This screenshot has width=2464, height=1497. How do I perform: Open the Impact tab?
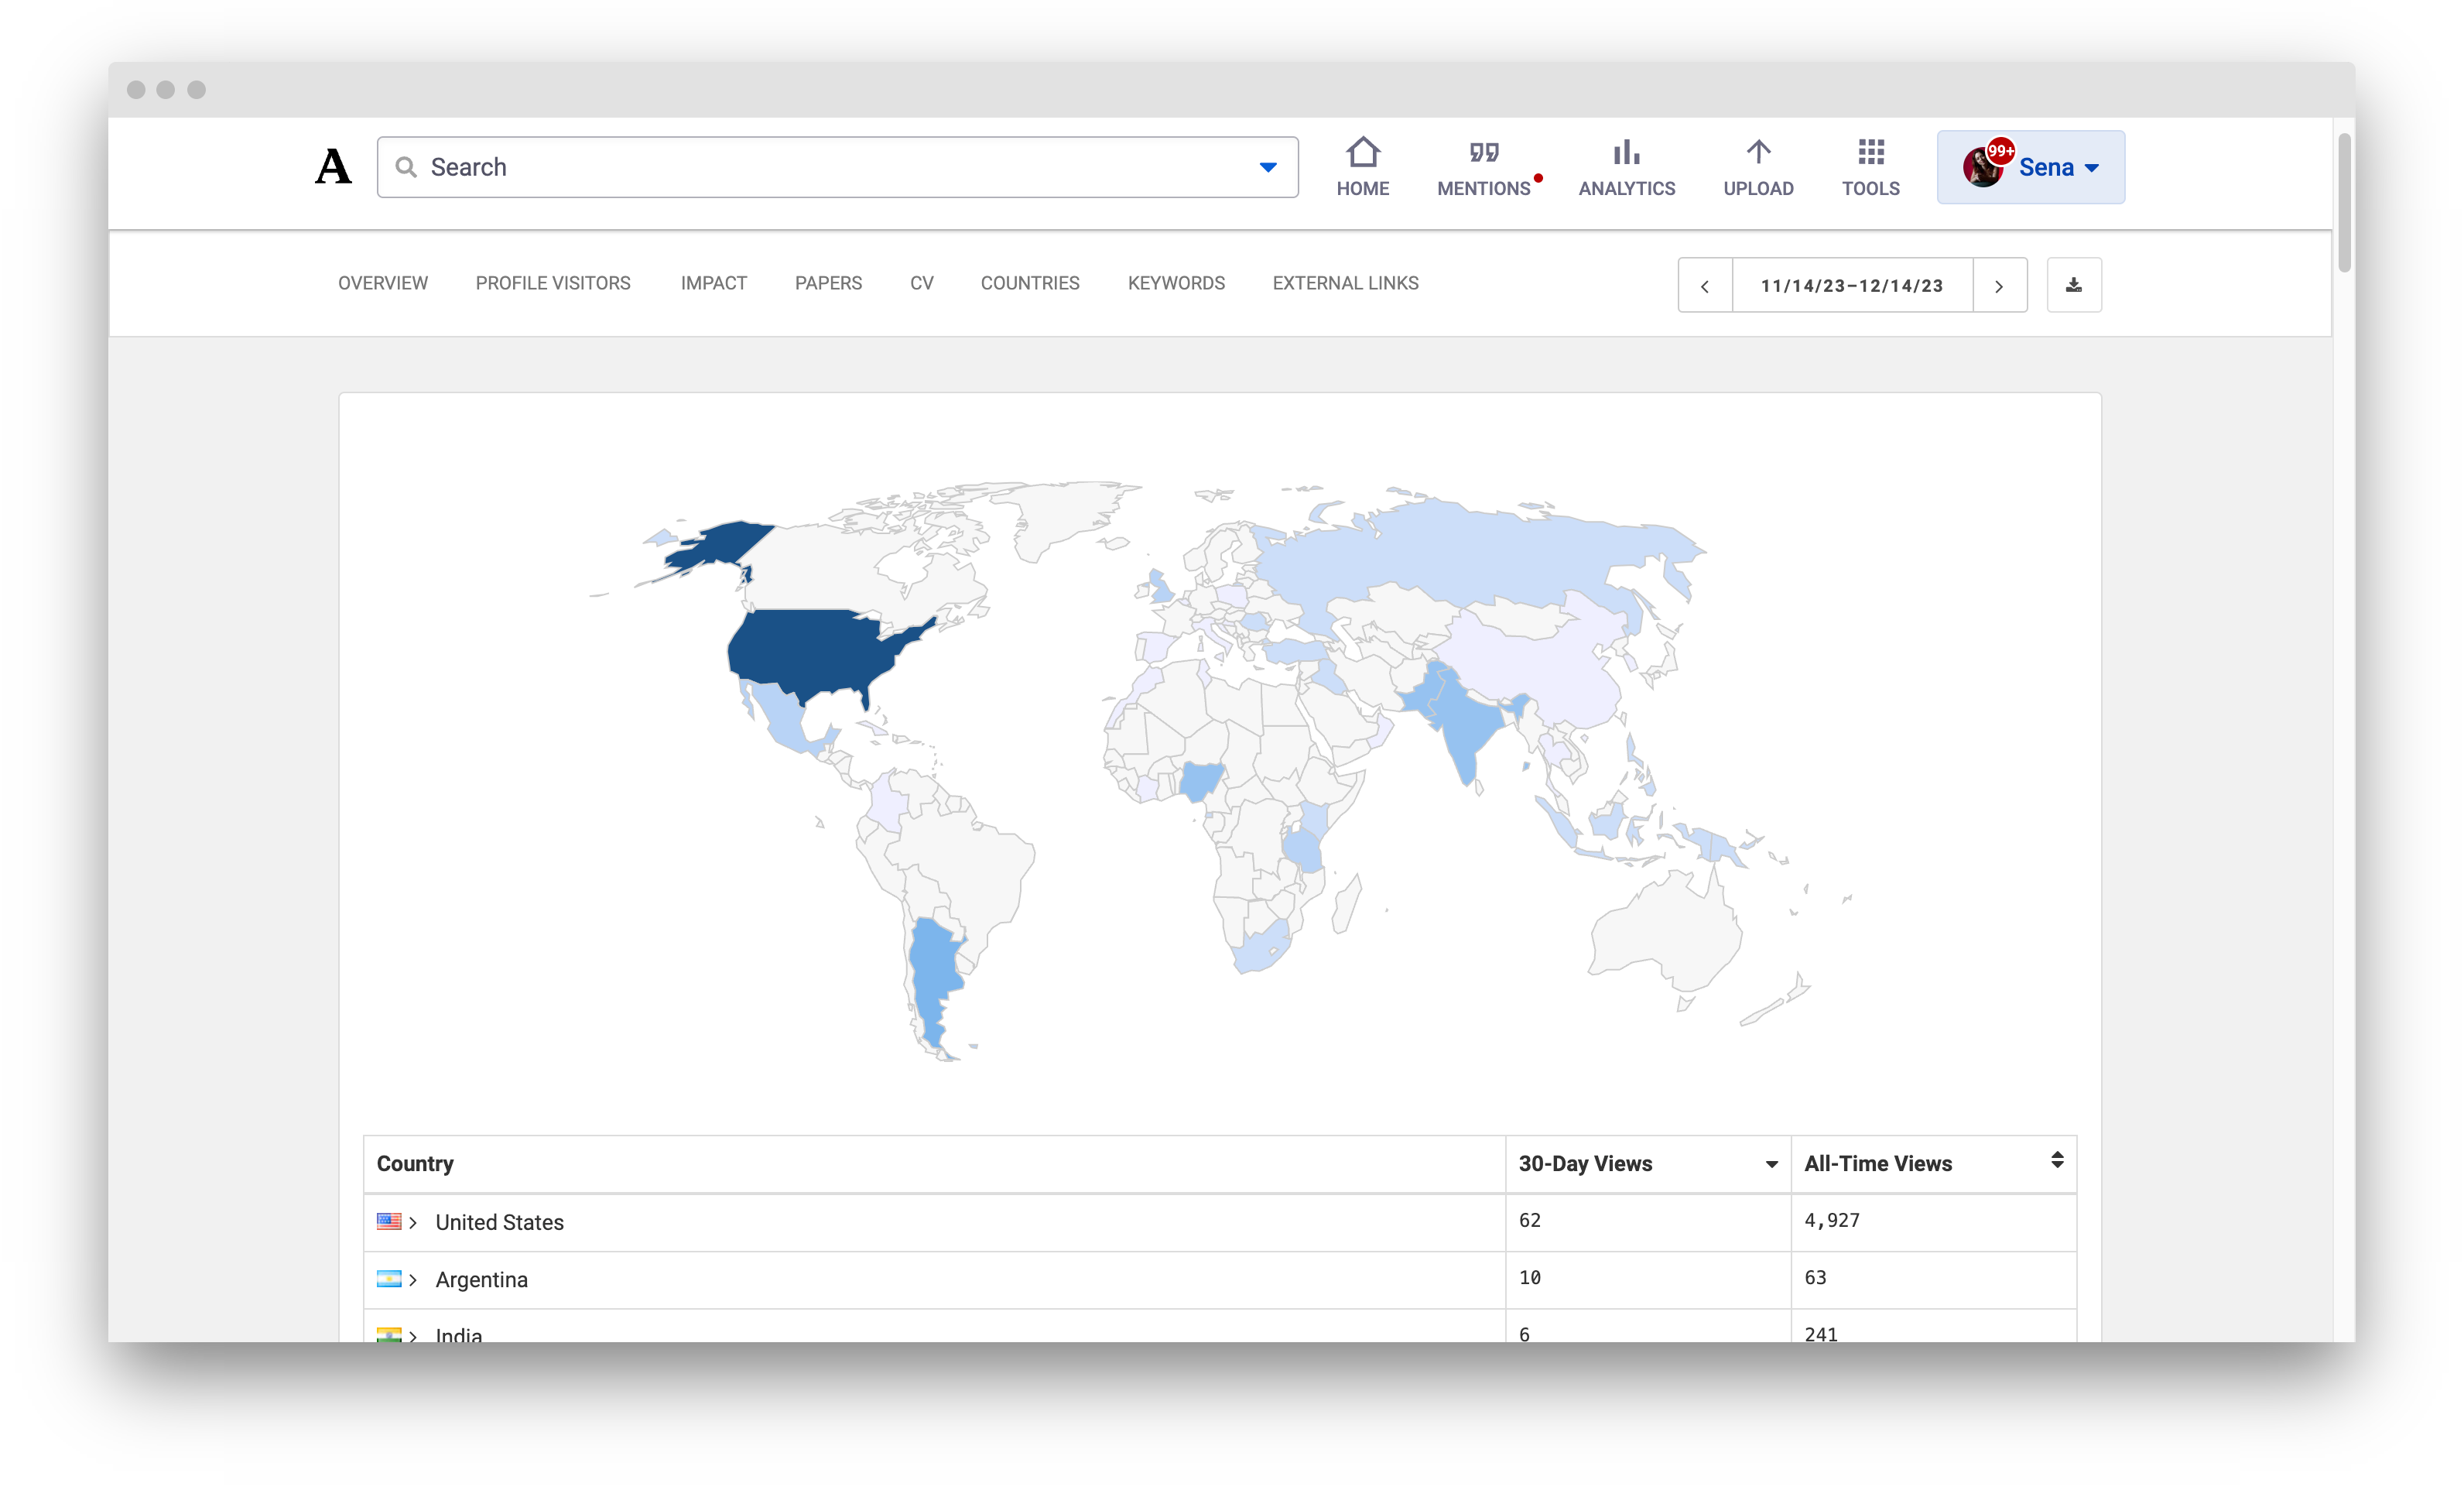(714, 283)
